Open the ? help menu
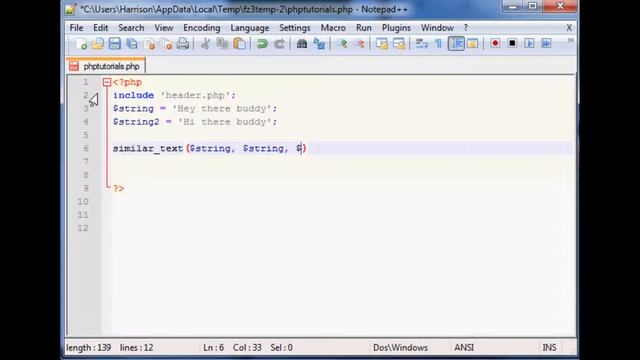This screenshot has width=640, height=360. tap(466, 28)
